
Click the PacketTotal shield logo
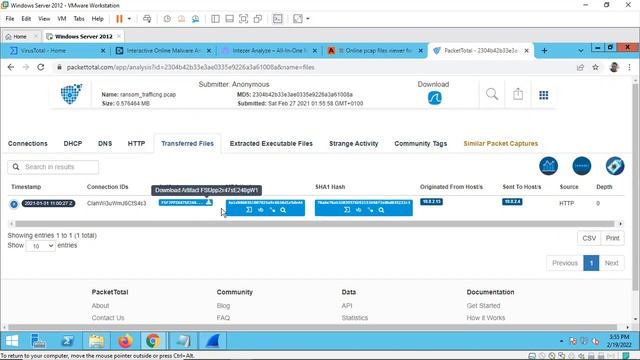pos(71,93)
